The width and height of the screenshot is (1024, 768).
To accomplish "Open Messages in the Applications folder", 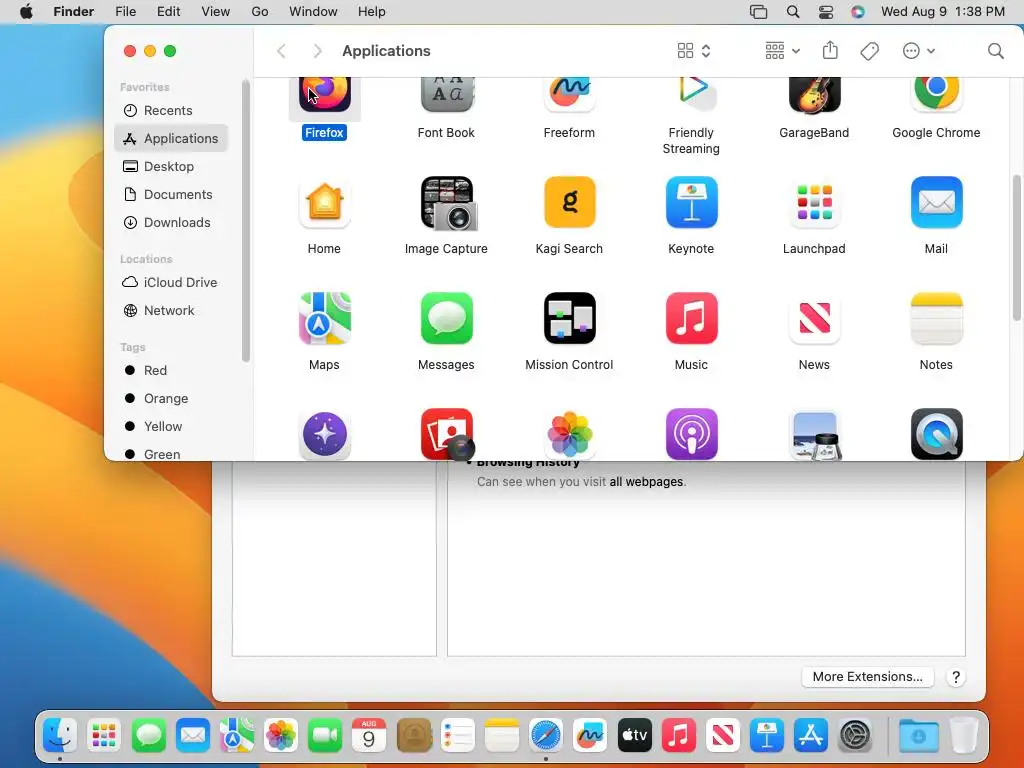I will [447, 319].
